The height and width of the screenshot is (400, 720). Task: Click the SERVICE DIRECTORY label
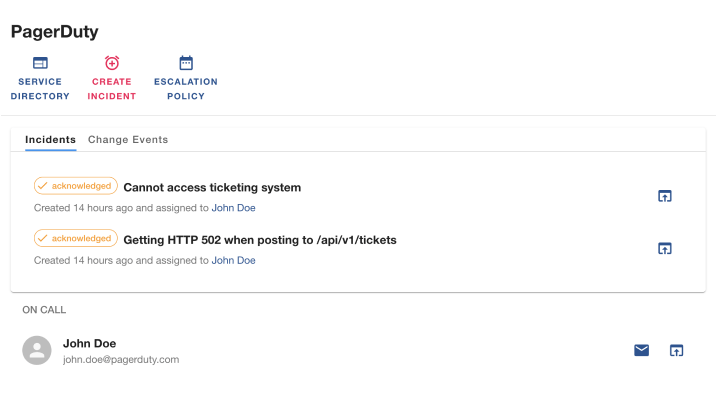click(x=40, y=89)
